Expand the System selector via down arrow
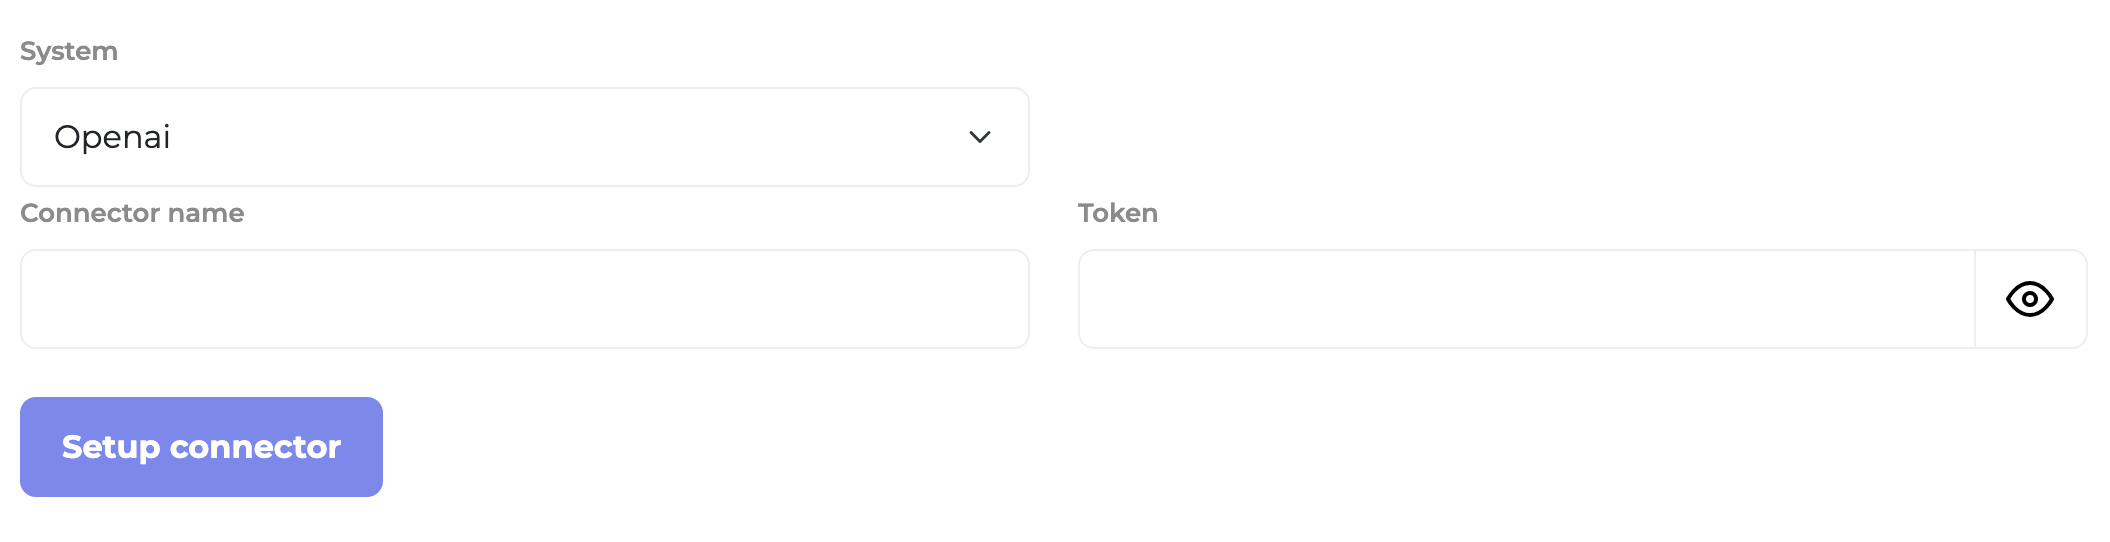The height and width of the screenshot is (542, 2110). click(x=979, y=137)
